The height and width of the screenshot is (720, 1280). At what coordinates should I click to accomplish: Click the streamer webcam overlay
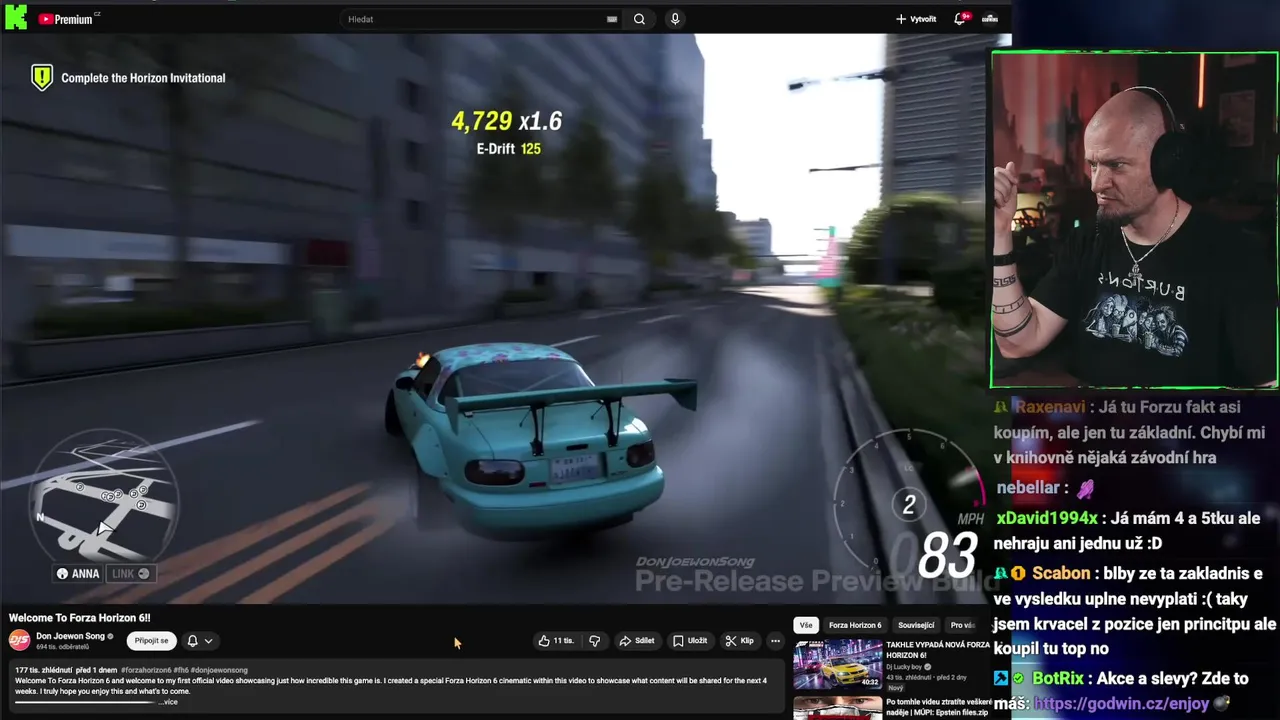coord(1134,220)
